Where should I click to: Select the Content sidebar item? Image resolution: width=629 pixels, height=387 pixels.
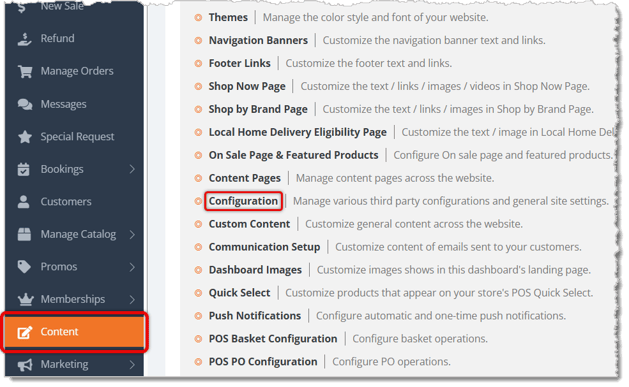[74, 332]
